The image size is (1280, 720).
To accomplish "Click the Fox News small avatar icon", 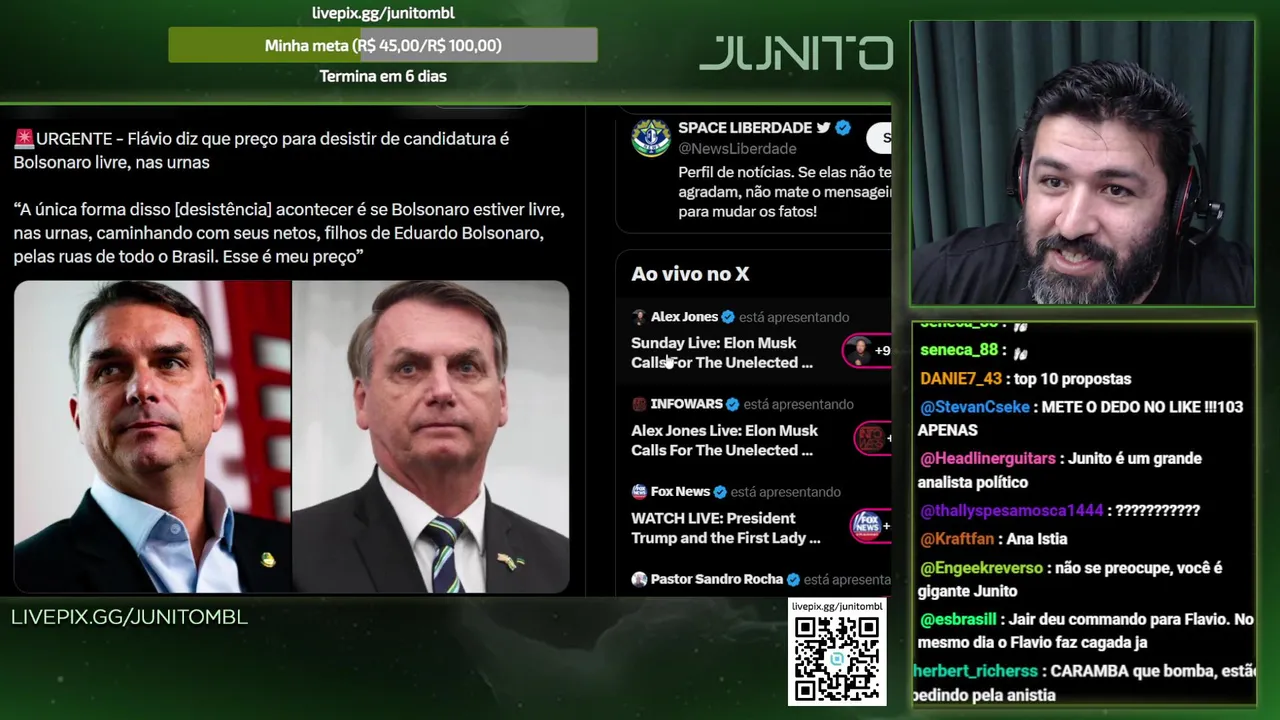I will 639,491.
